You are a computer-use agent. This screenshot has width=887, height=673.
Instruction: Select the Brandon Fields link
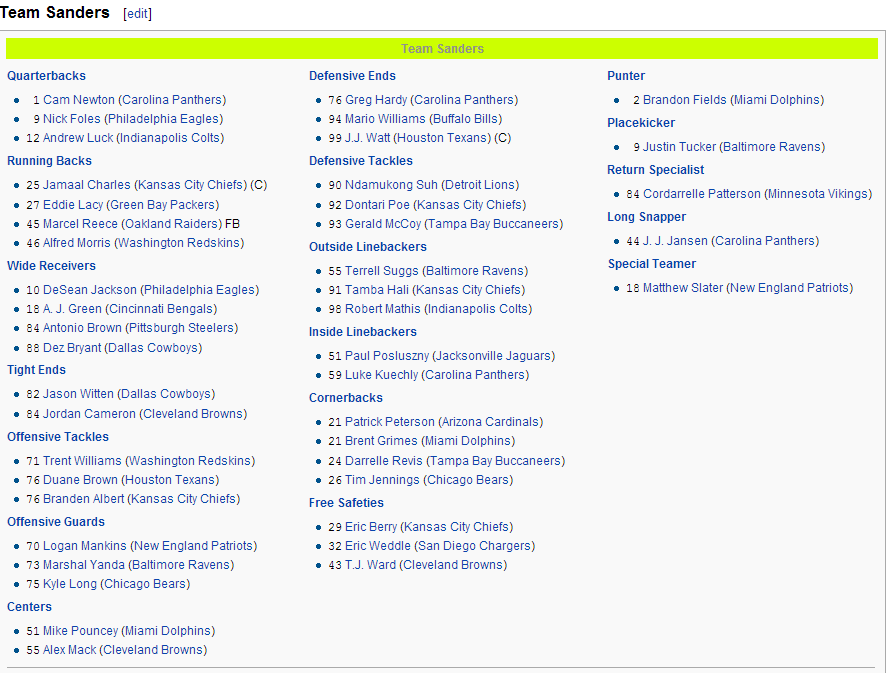pos(684,100)
